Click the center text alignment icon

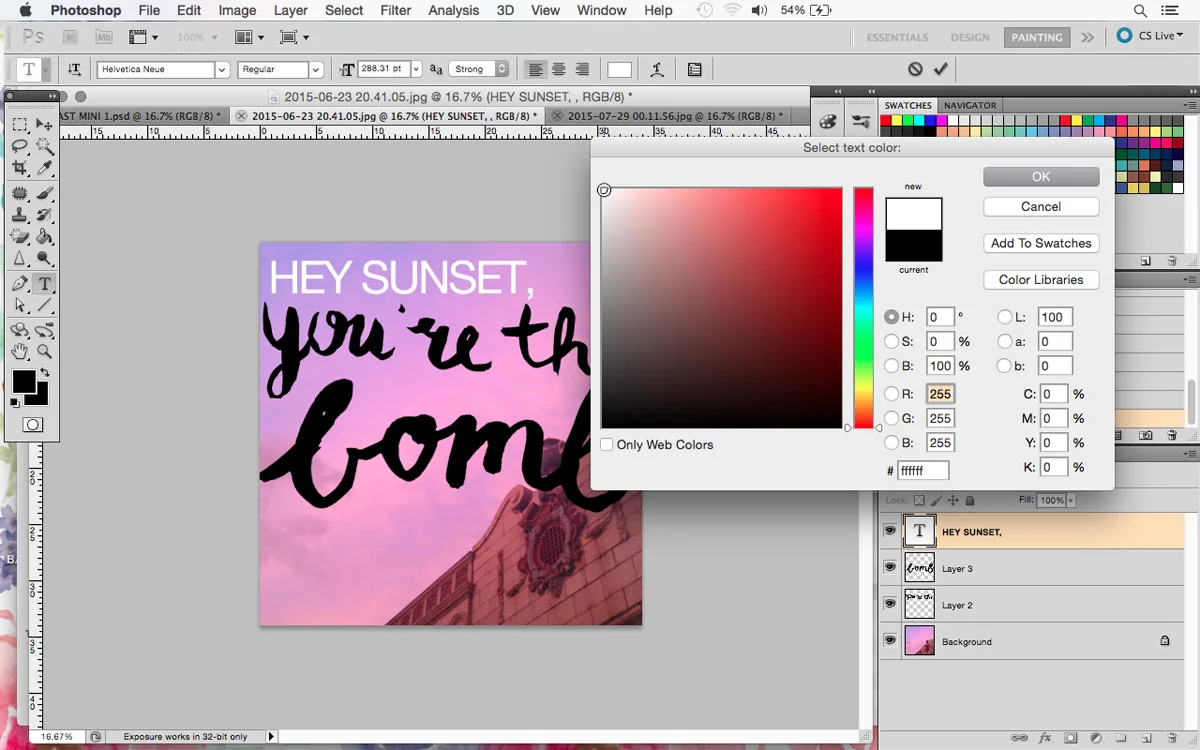[559, 69]
